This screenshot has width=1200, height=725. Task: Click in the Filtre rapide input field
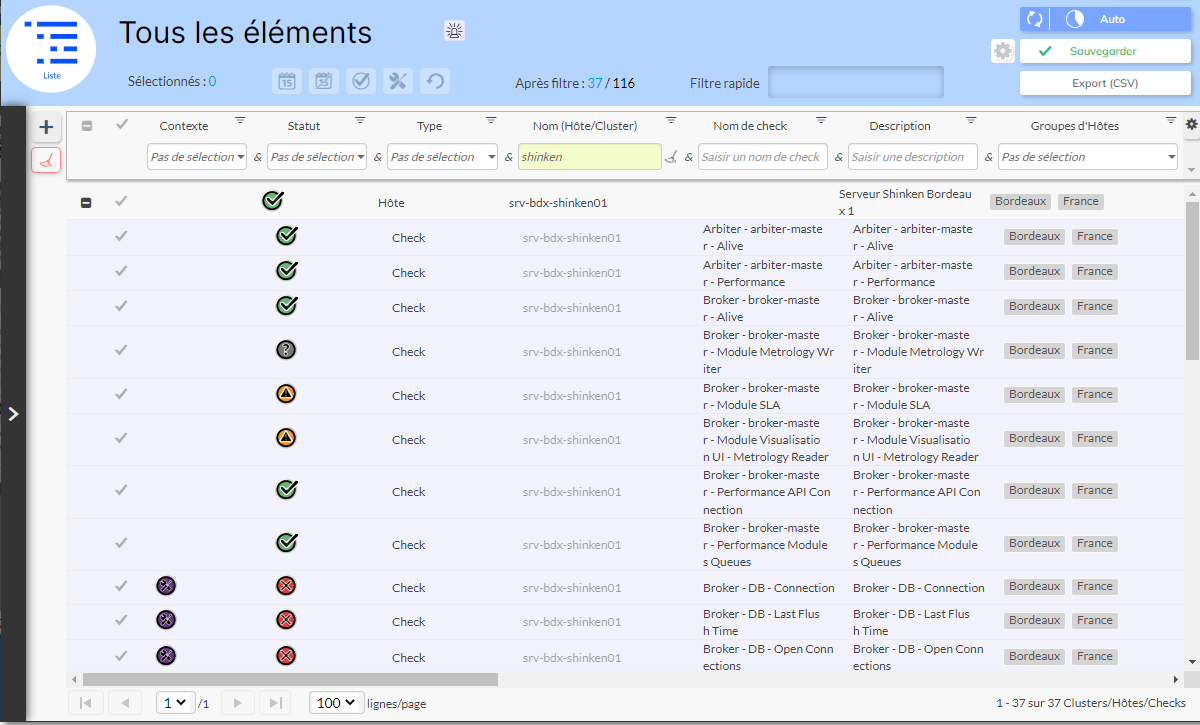point(855,83)
